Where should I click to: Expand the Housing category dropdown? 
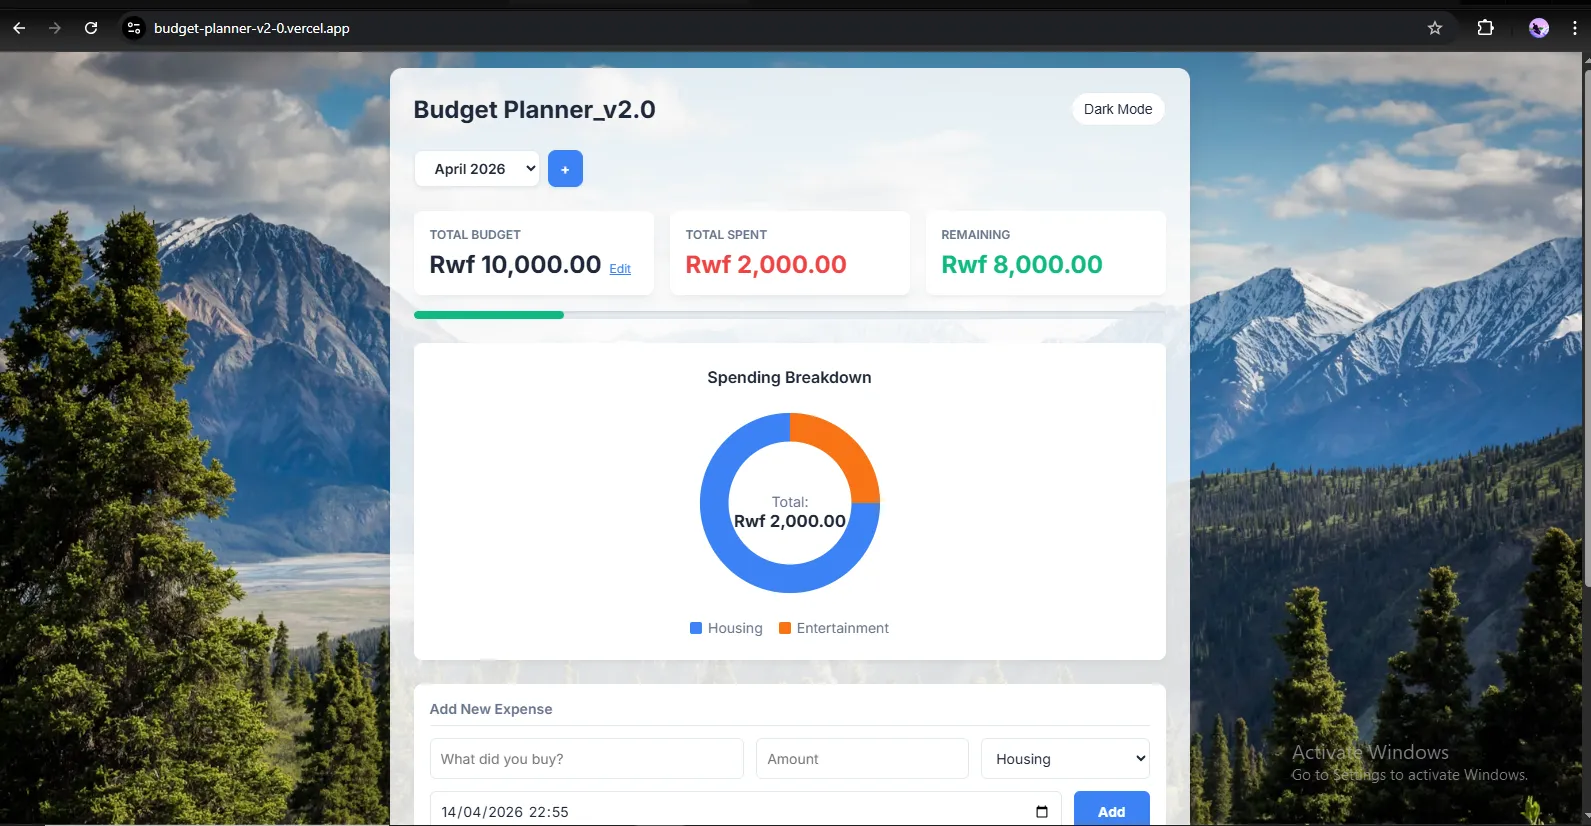point(1065,759)
